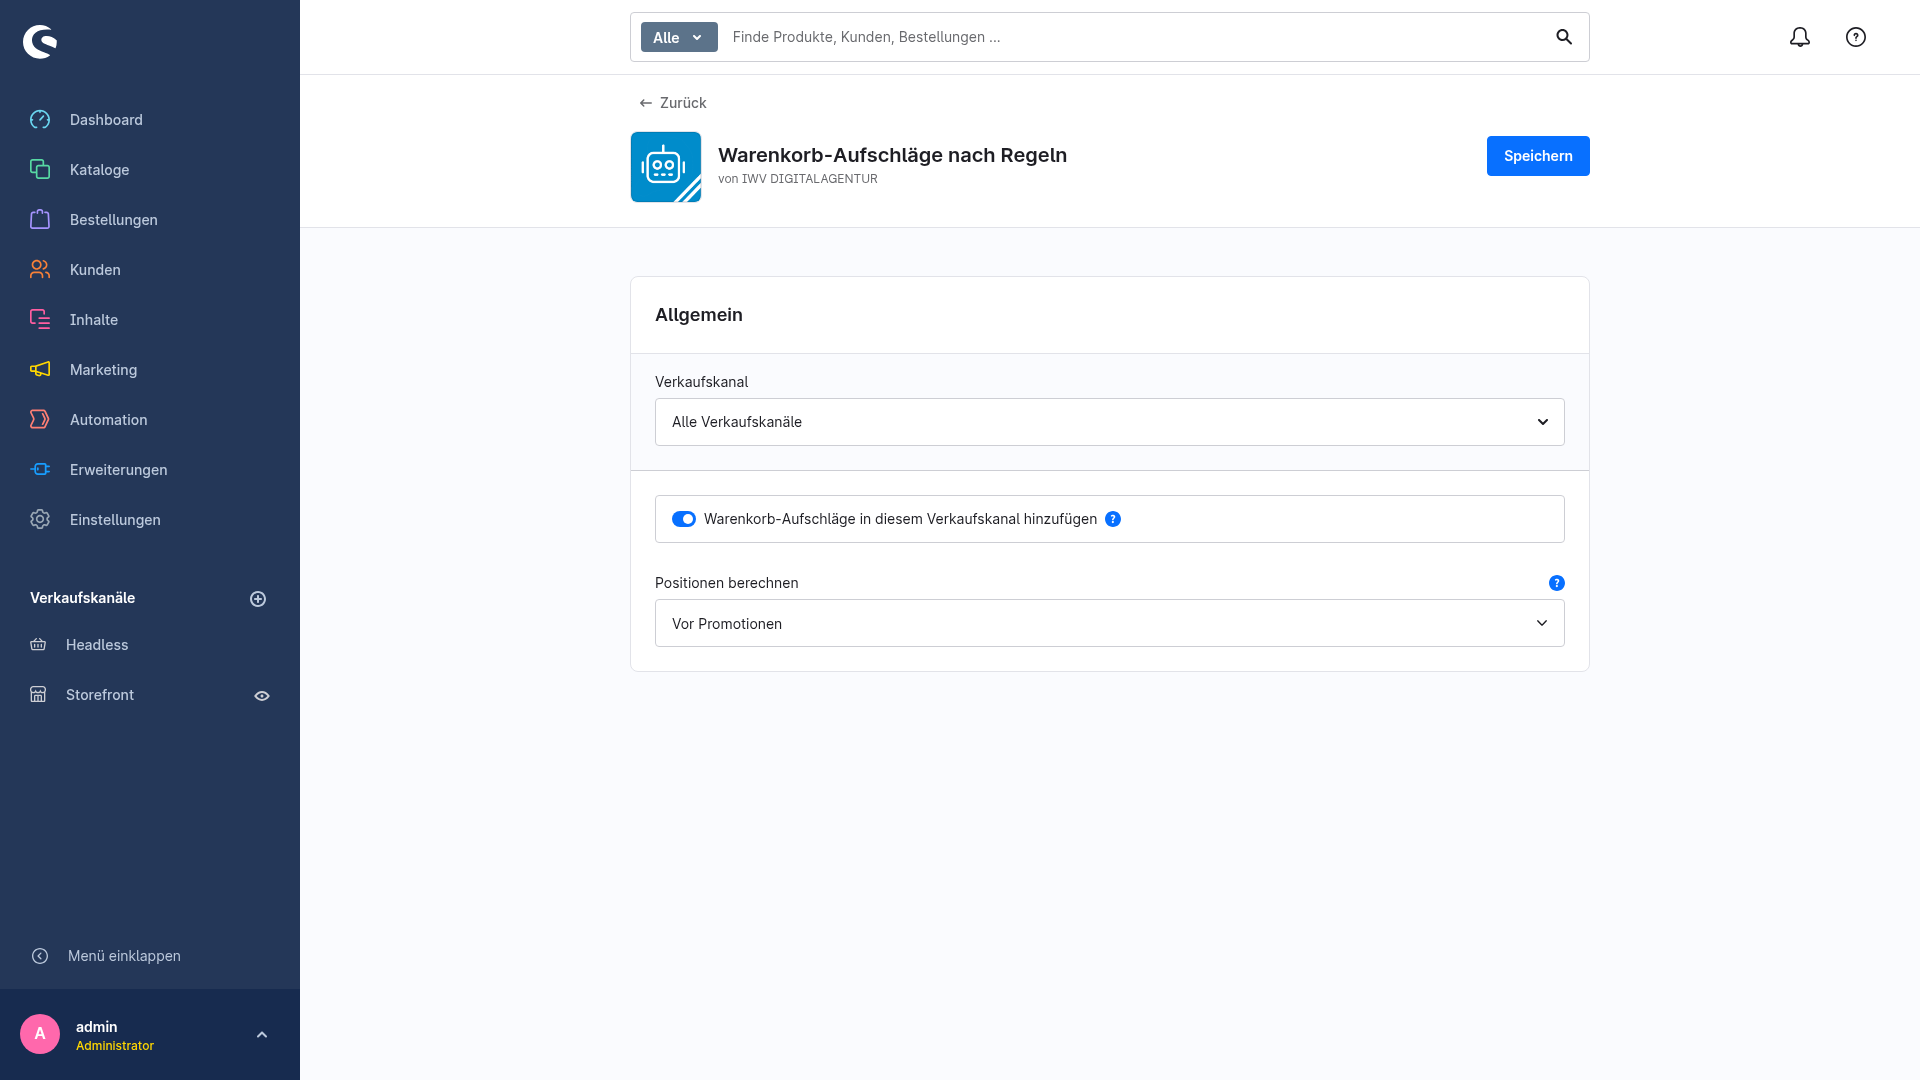Click the Inhalte layout icon
Image resolution: width=1920 pixels, height=1080 pixels.
(x=40, y=320)
